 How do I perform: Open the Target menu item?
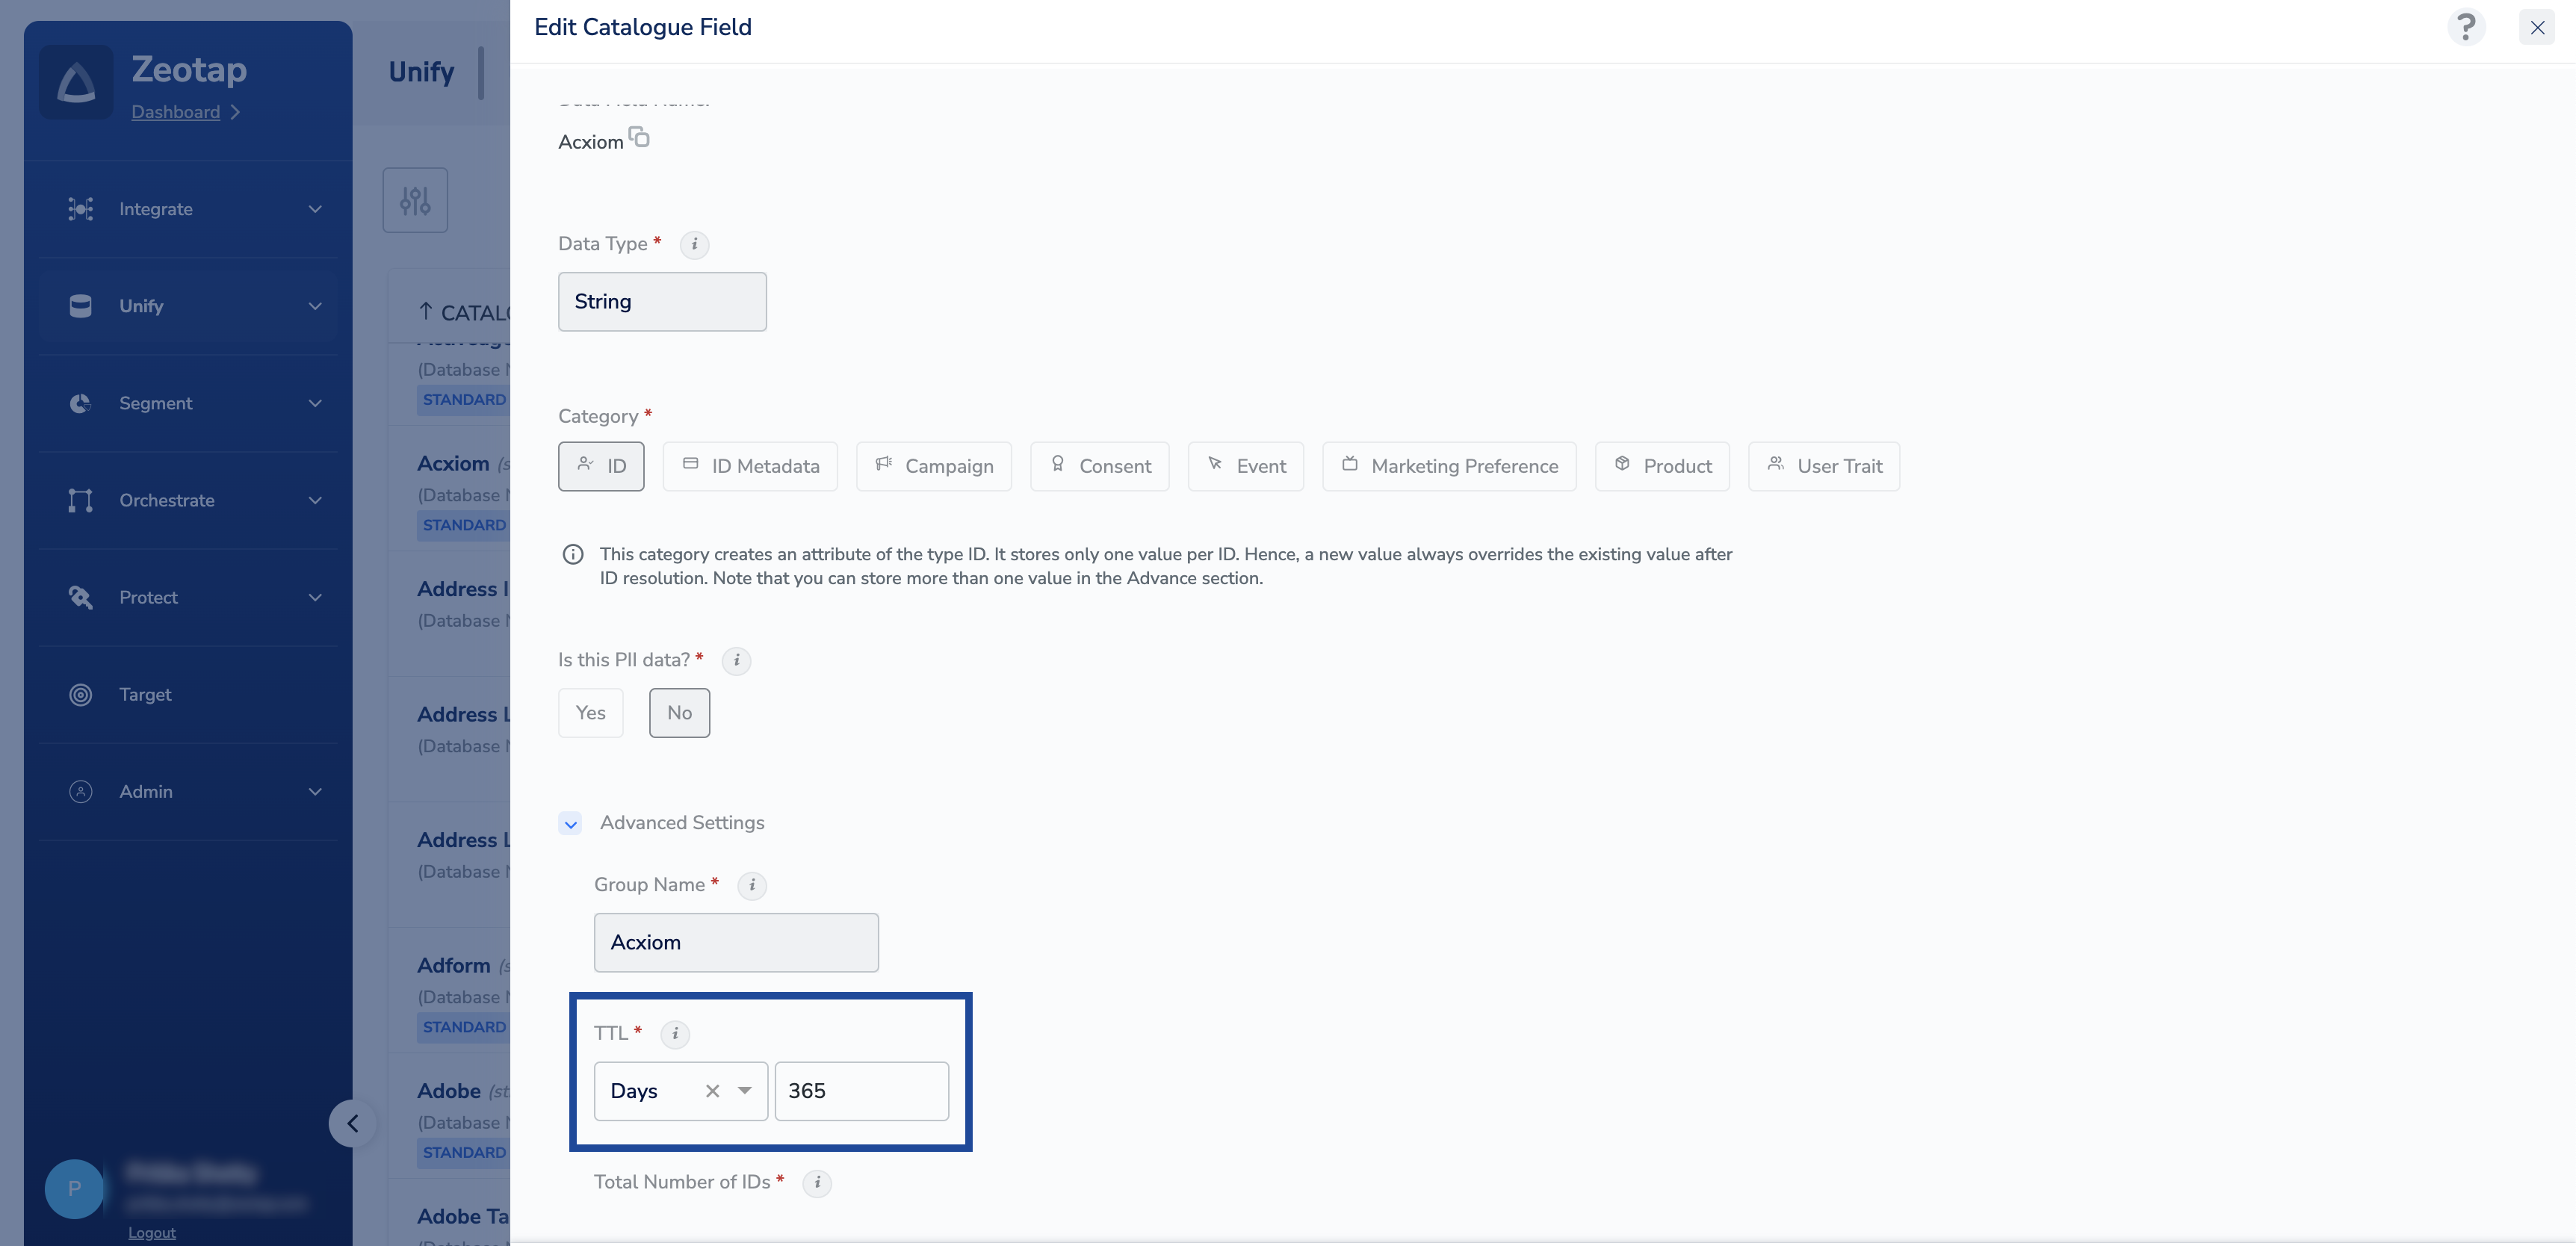(145, 694)
